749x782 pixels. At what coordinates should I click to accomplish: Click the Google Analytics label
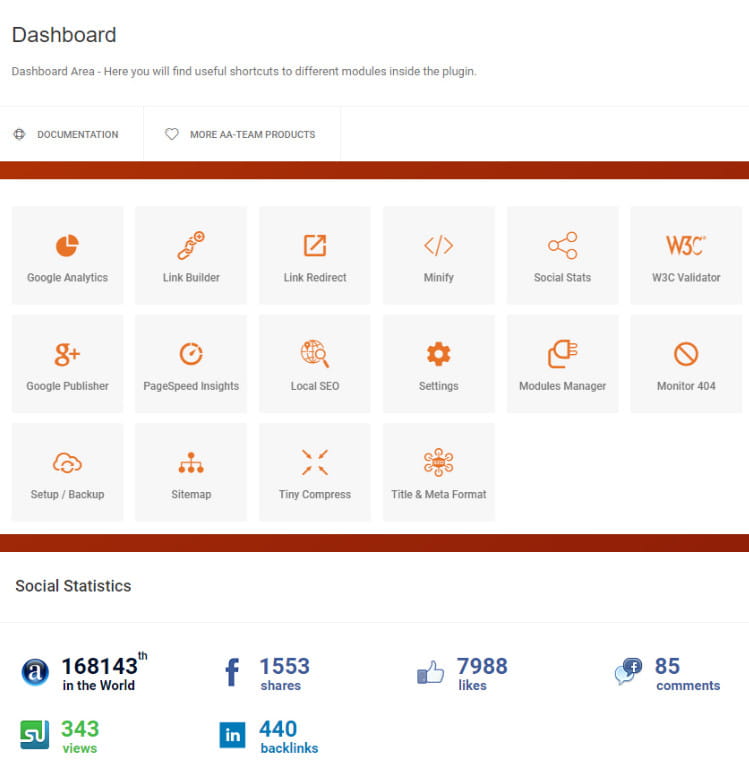(67, 277)
